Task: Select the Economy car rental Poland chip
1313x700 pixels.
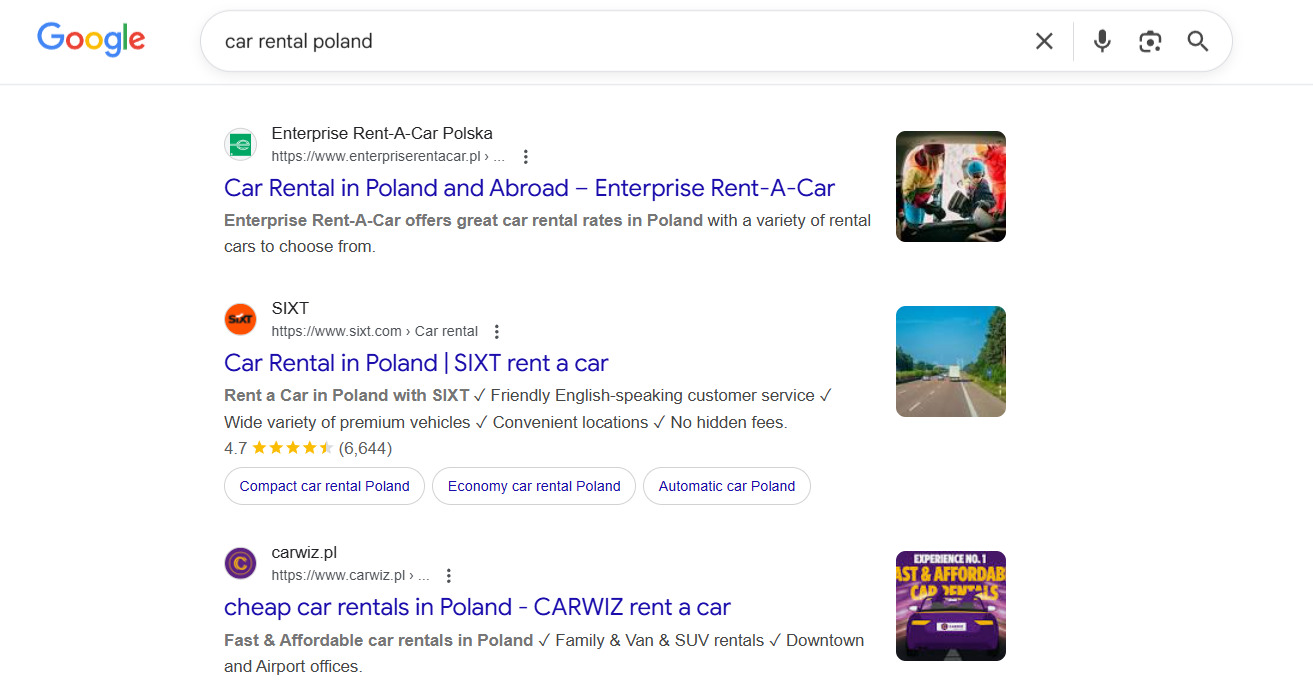Action: point(533,486)
